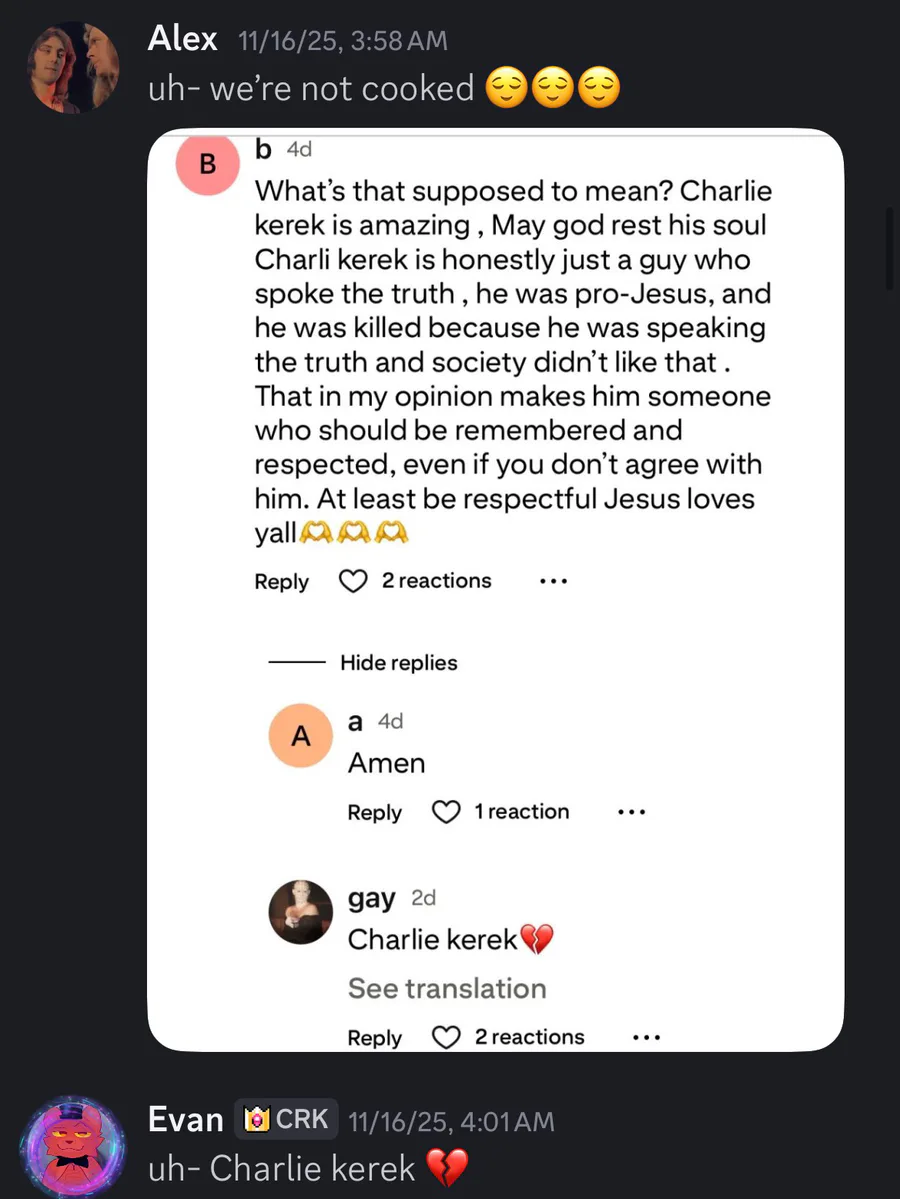Viewport: 900px width, 1199px height.
Task: Toggle heart on the Amen reply
Action: 445,812
